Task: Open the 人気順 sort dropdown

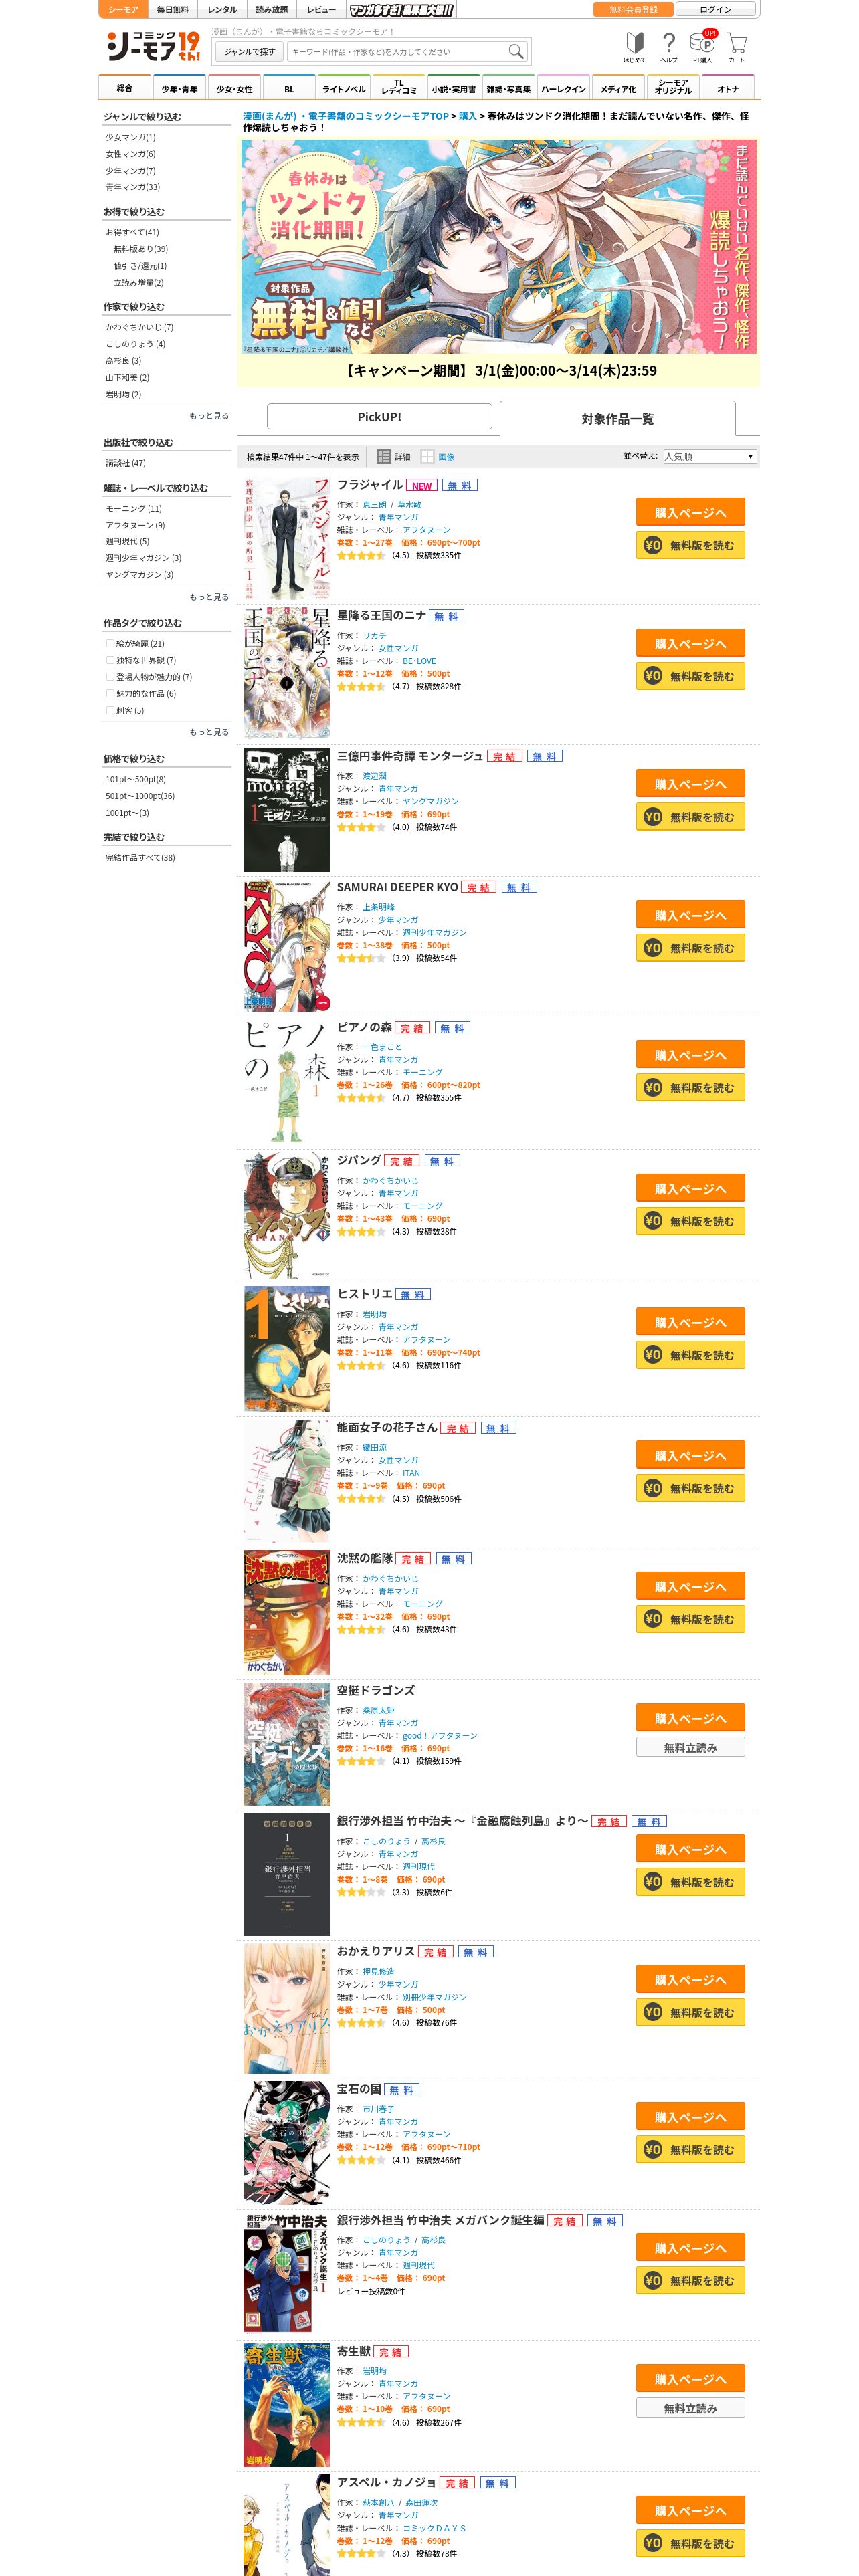Action: pos(708,457)
